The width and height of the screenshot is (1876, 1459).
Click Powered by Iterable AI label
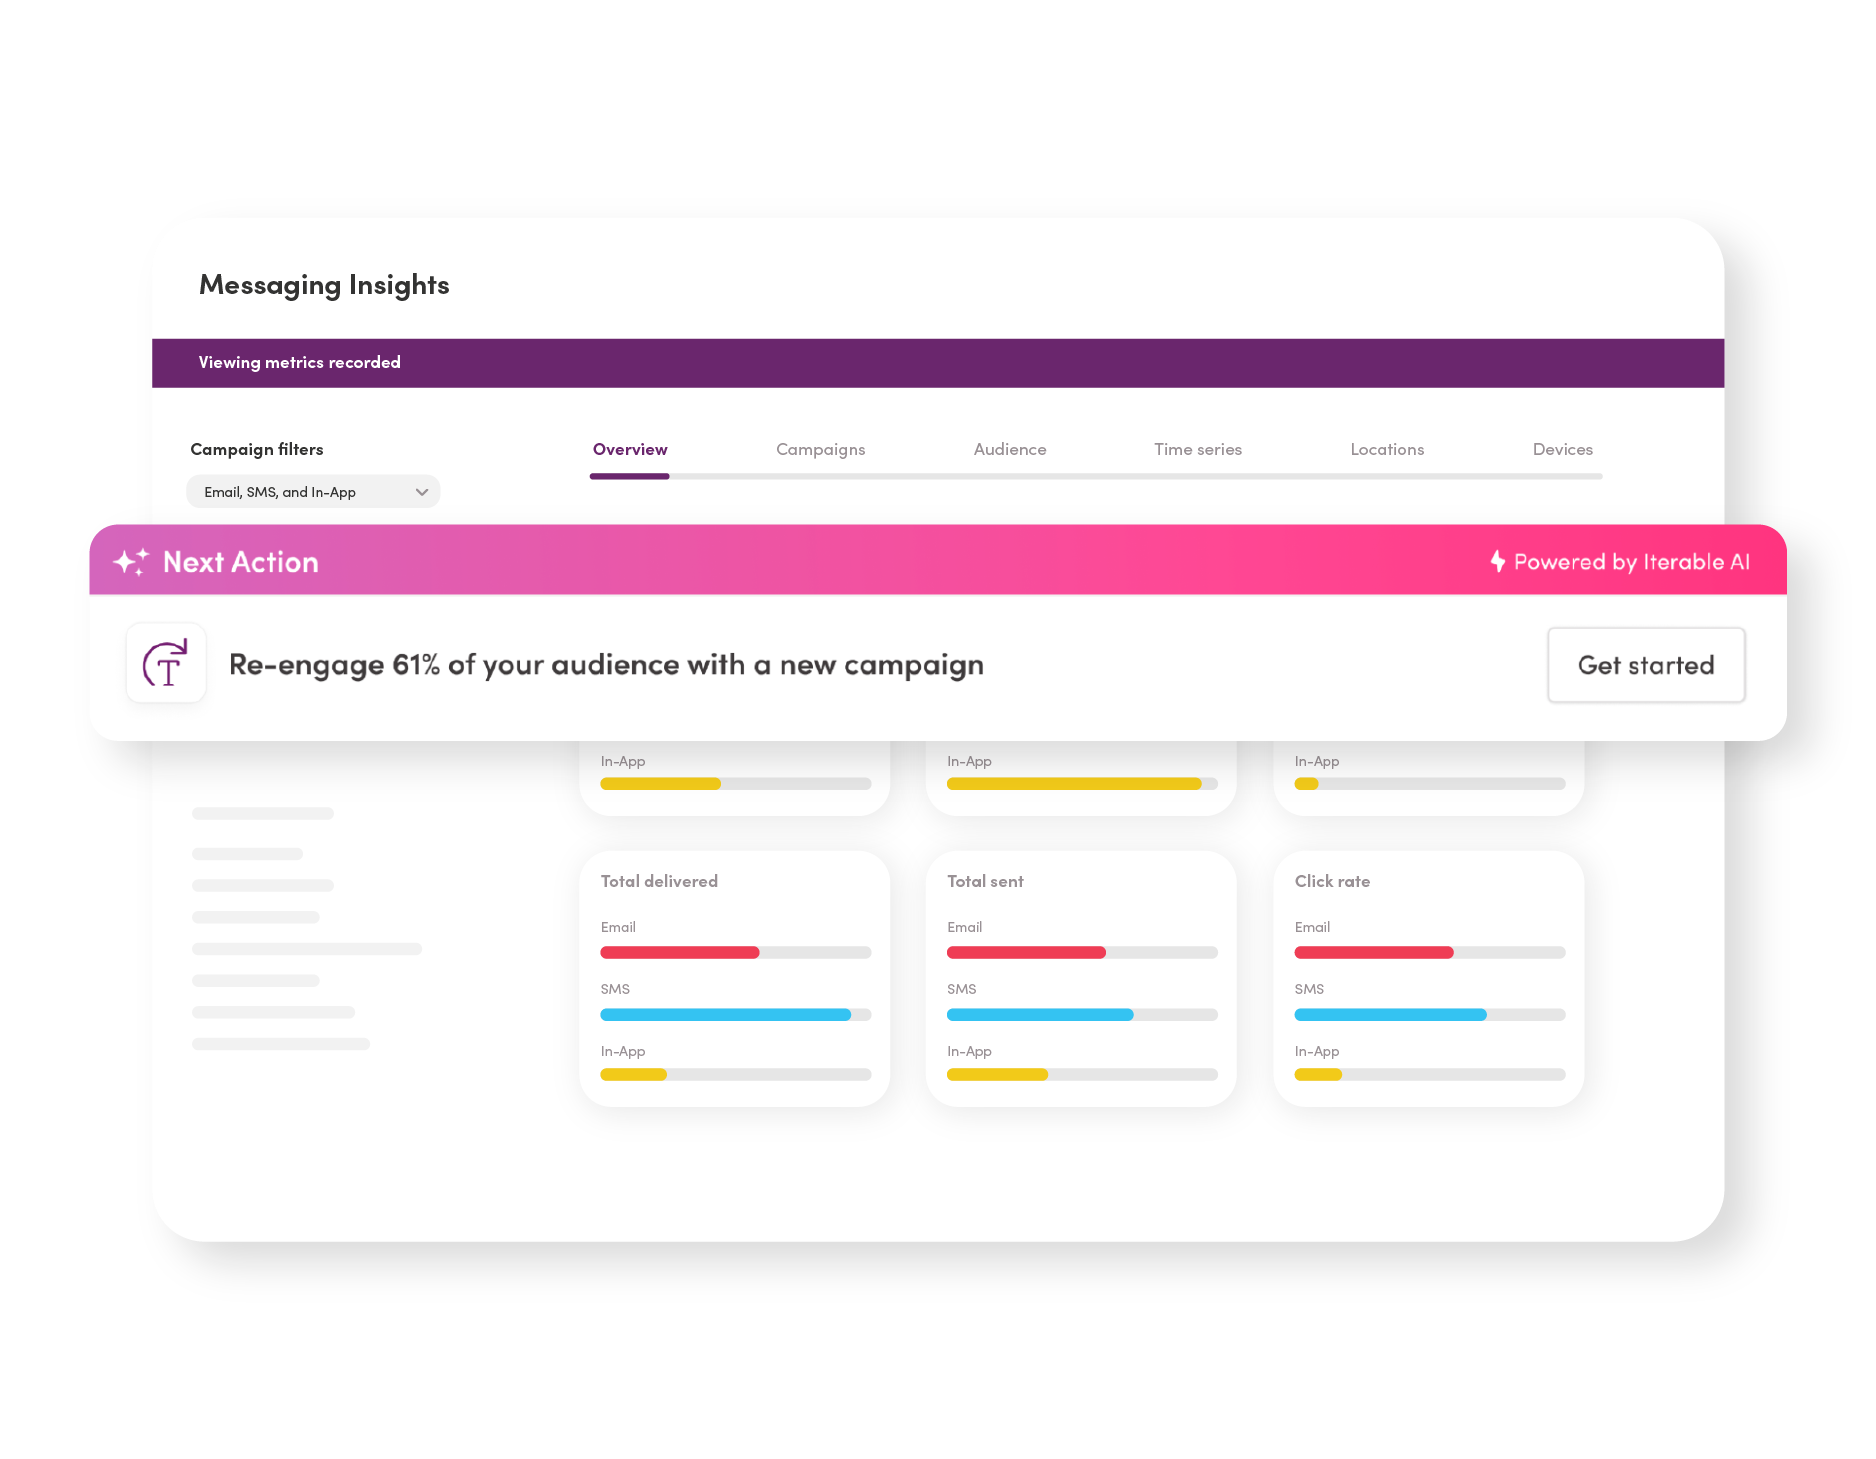pyautogui.click(x=1632, y=562)
